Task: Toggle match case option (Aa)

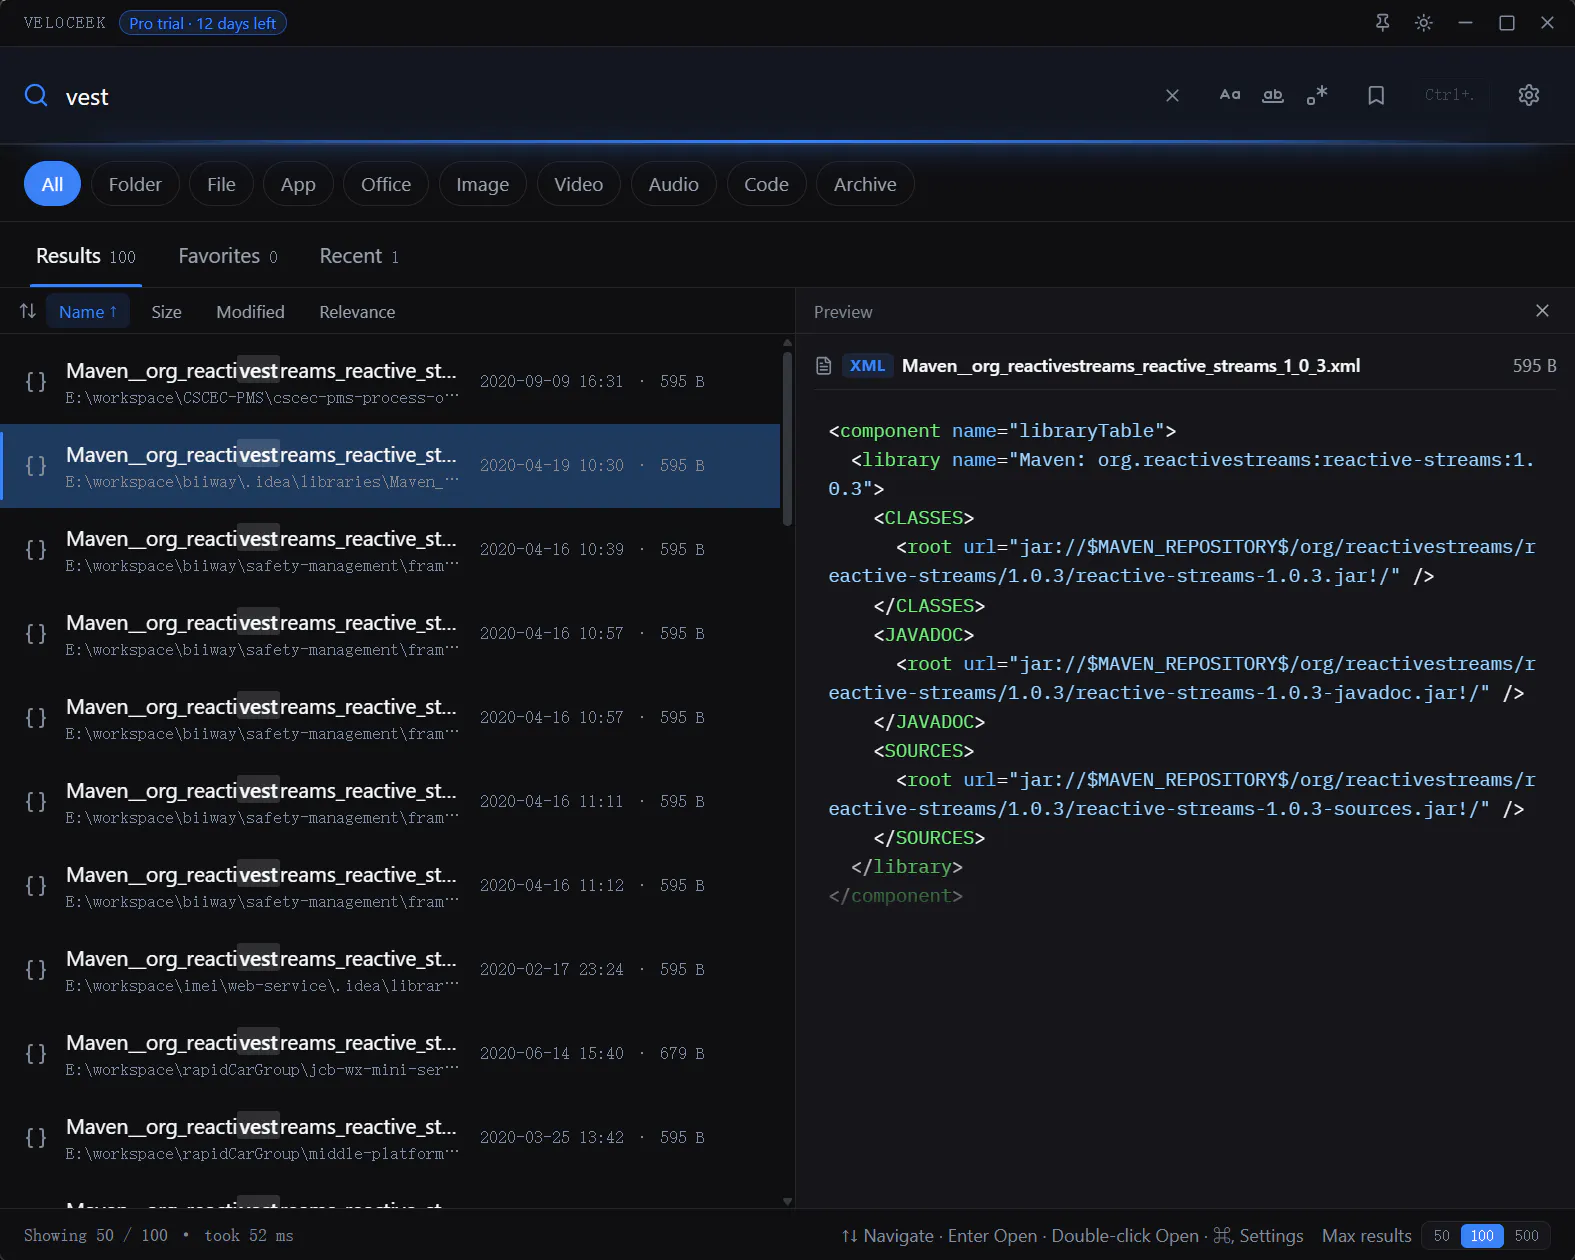Action: (x=1230, y=95)
